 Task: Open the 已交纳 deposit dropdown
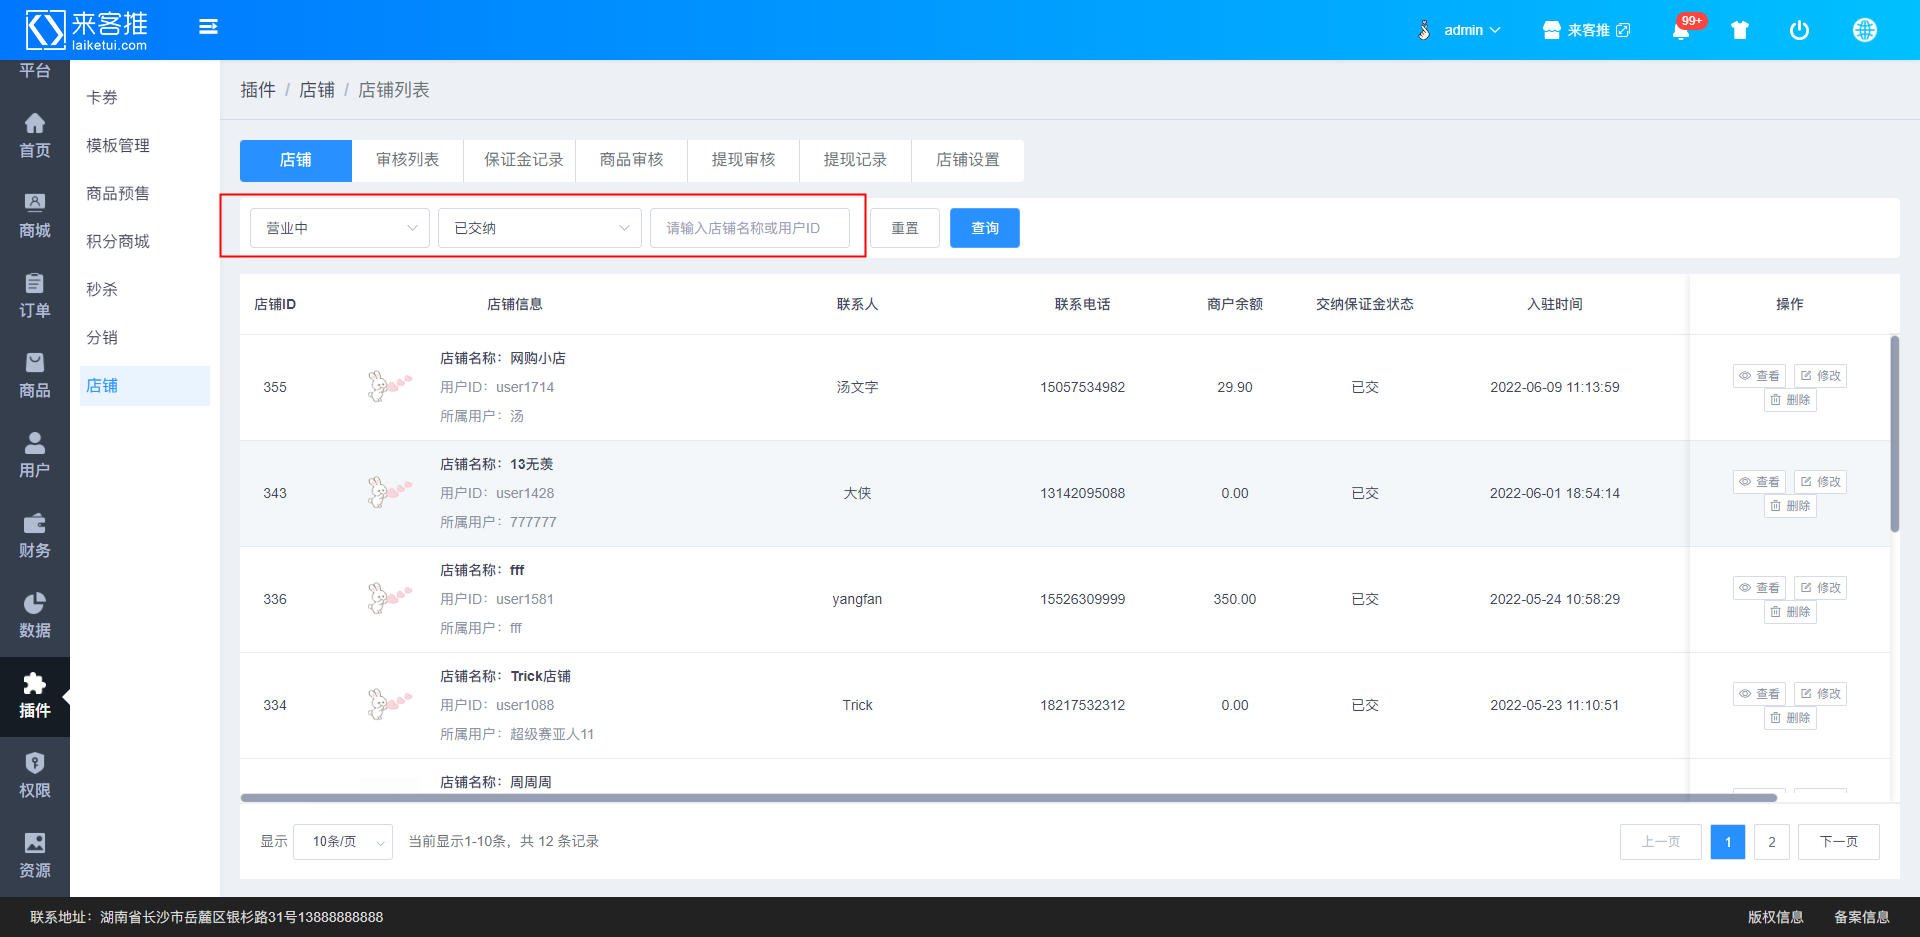540,228
